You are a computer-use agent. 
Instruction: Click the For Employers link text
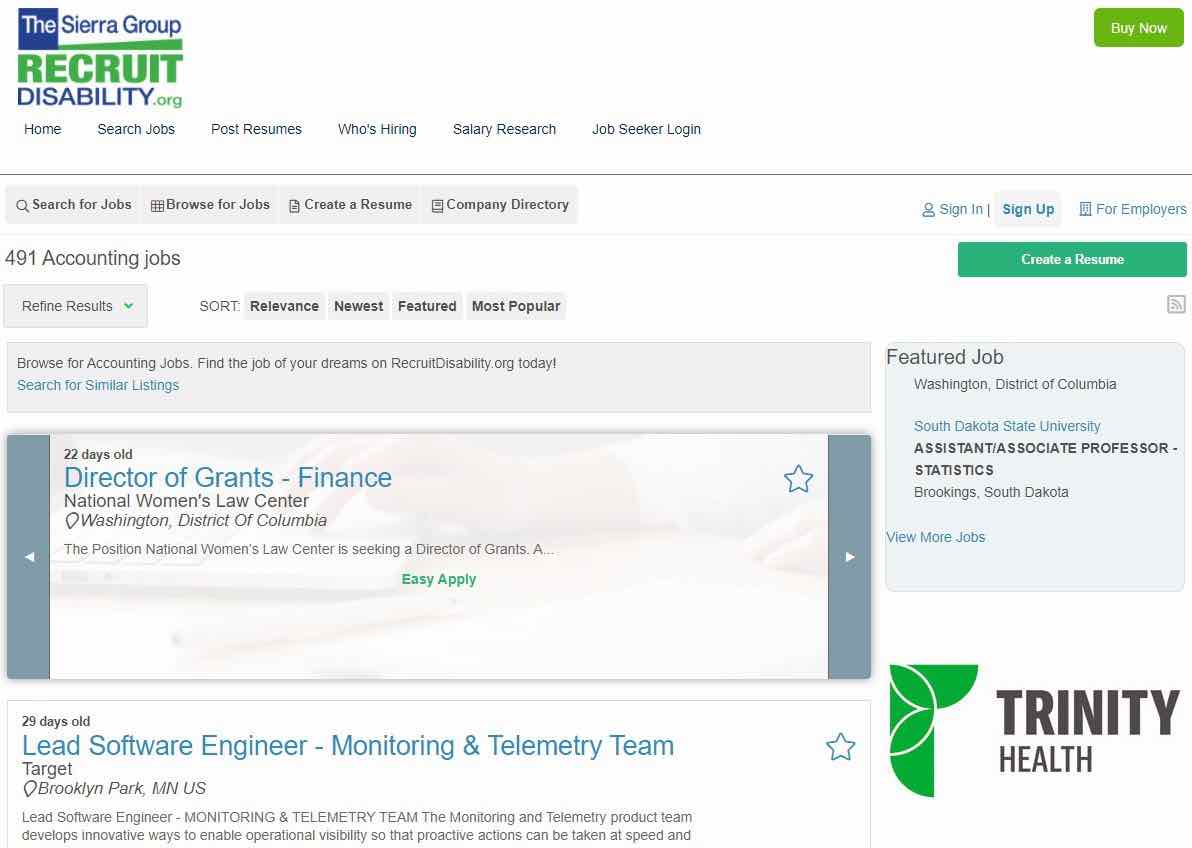pyautogui.click(x=1140, y=209)
